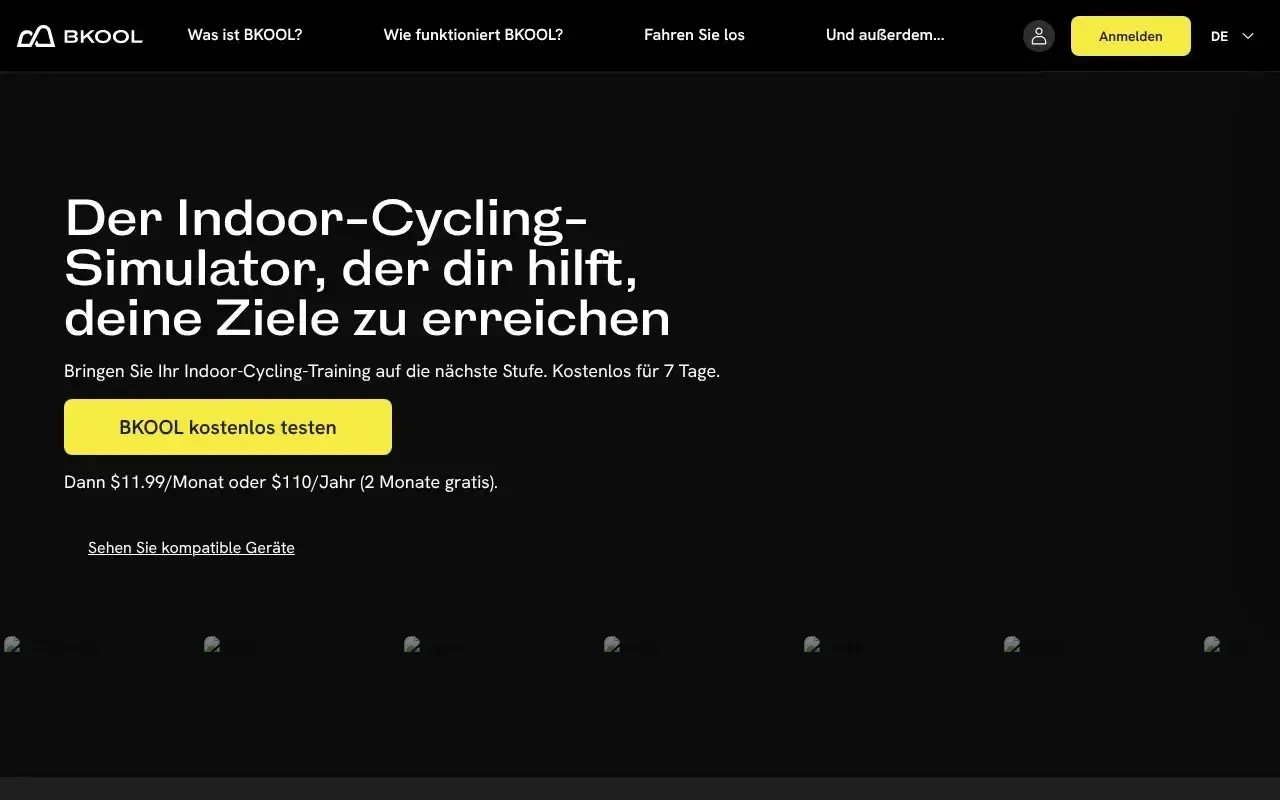
Task: Click the dark user avatar circle in header
Action: point(1038,35)
